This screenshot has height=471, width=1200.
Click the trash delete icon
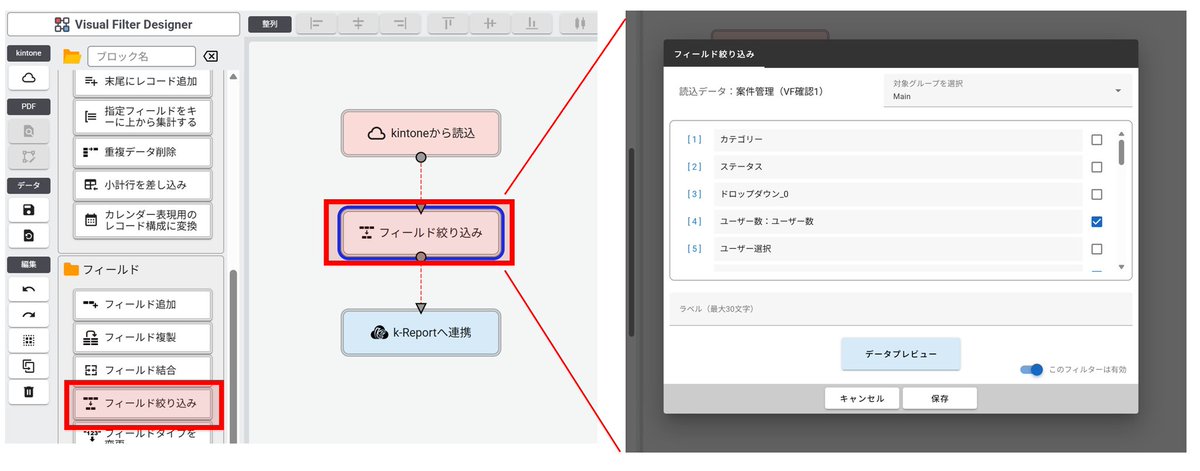pyautogui.click(x=29, y=392)
